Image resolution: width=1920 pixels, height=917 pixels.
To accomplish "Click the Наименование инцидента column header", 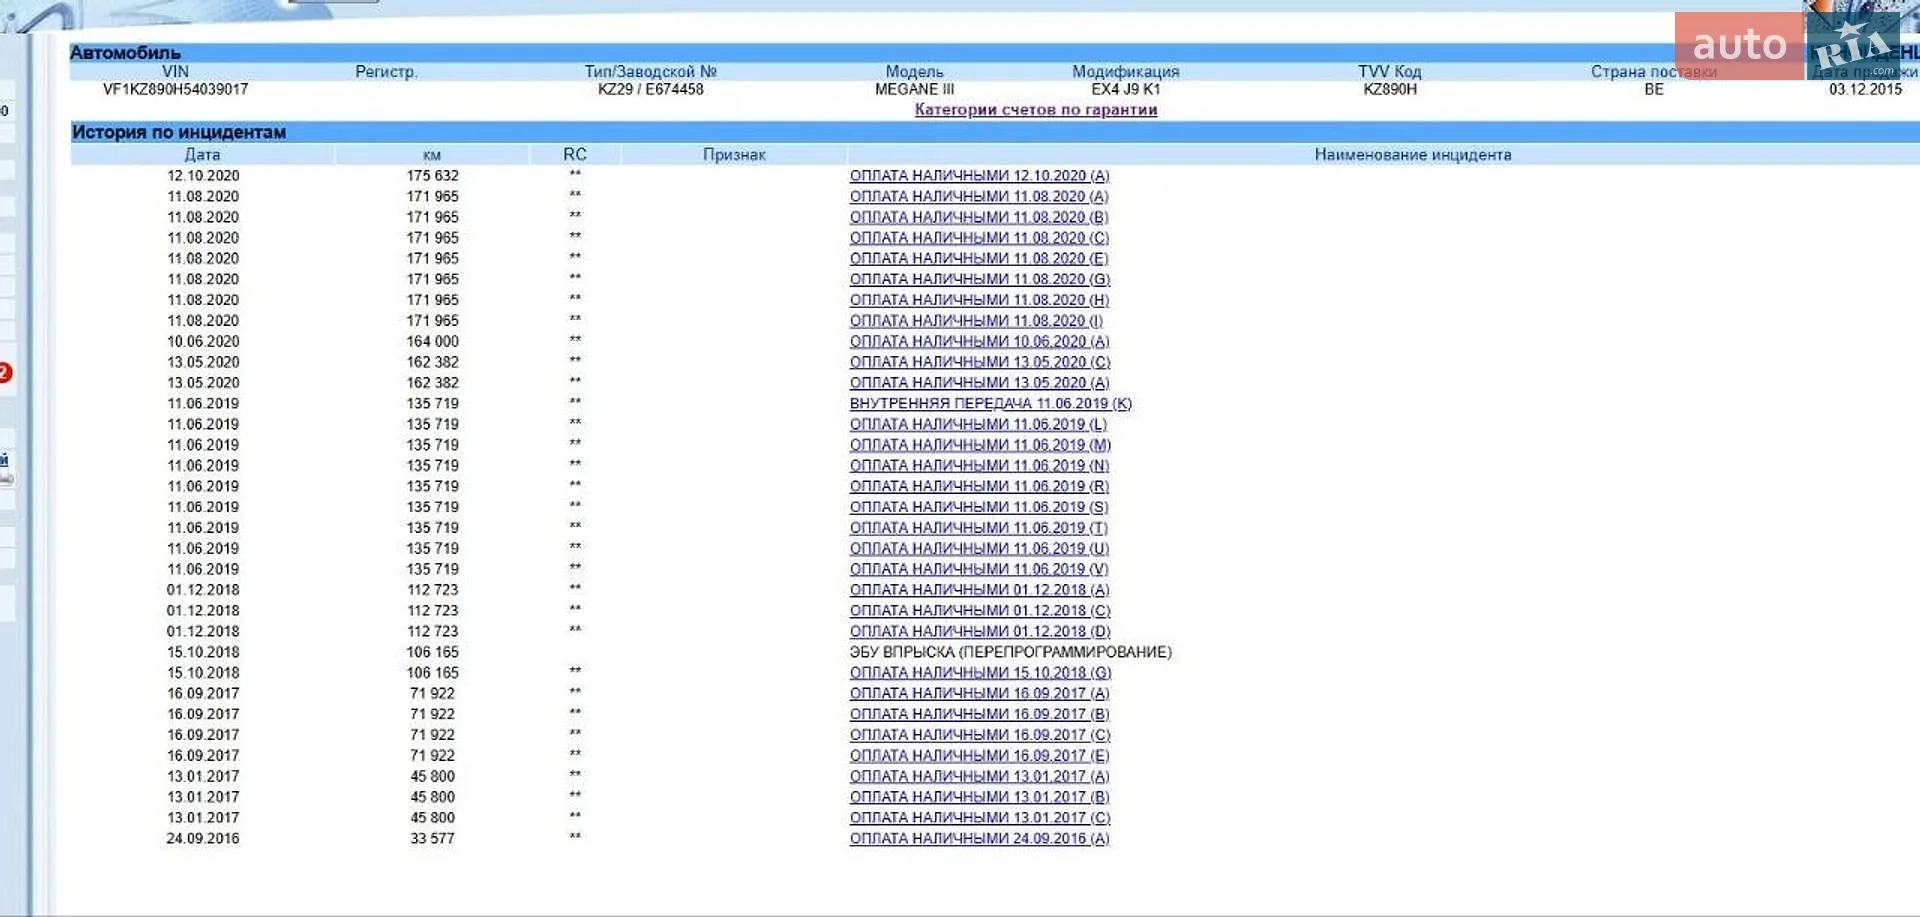I will (x=1412, y=155).
